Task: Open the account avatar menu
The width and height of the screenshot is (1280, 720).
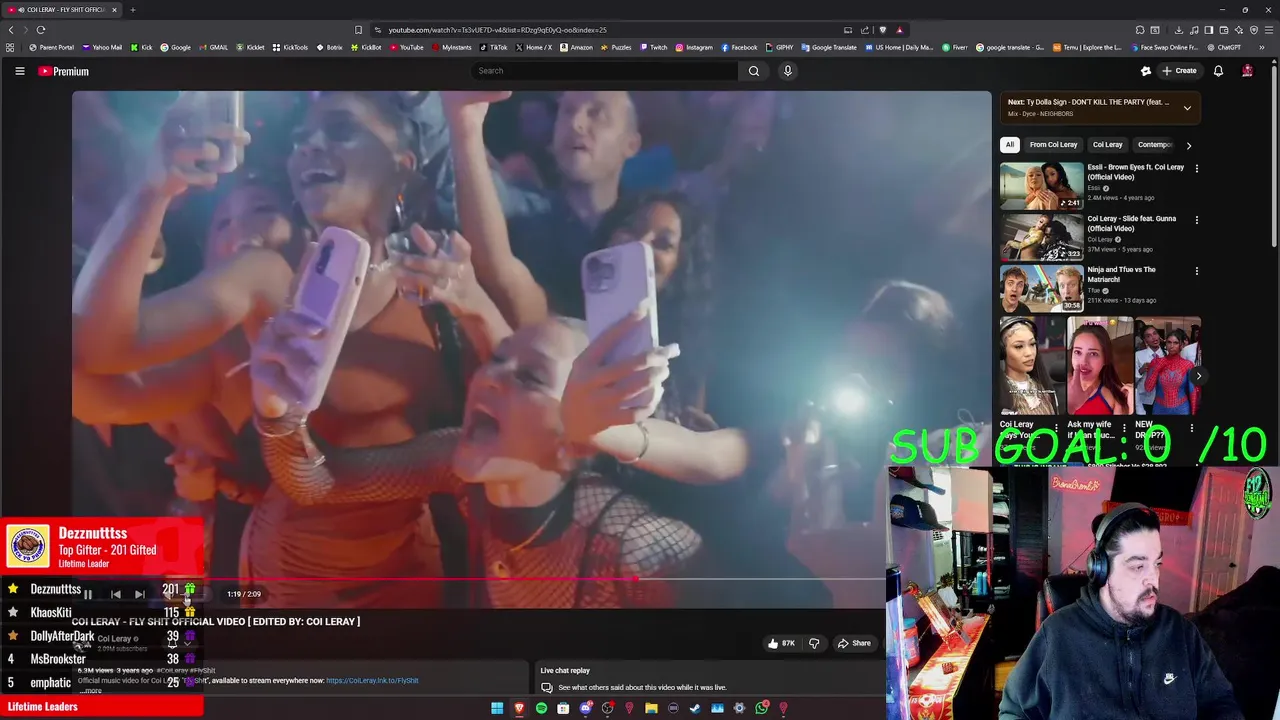Action: pos(1247,71)
